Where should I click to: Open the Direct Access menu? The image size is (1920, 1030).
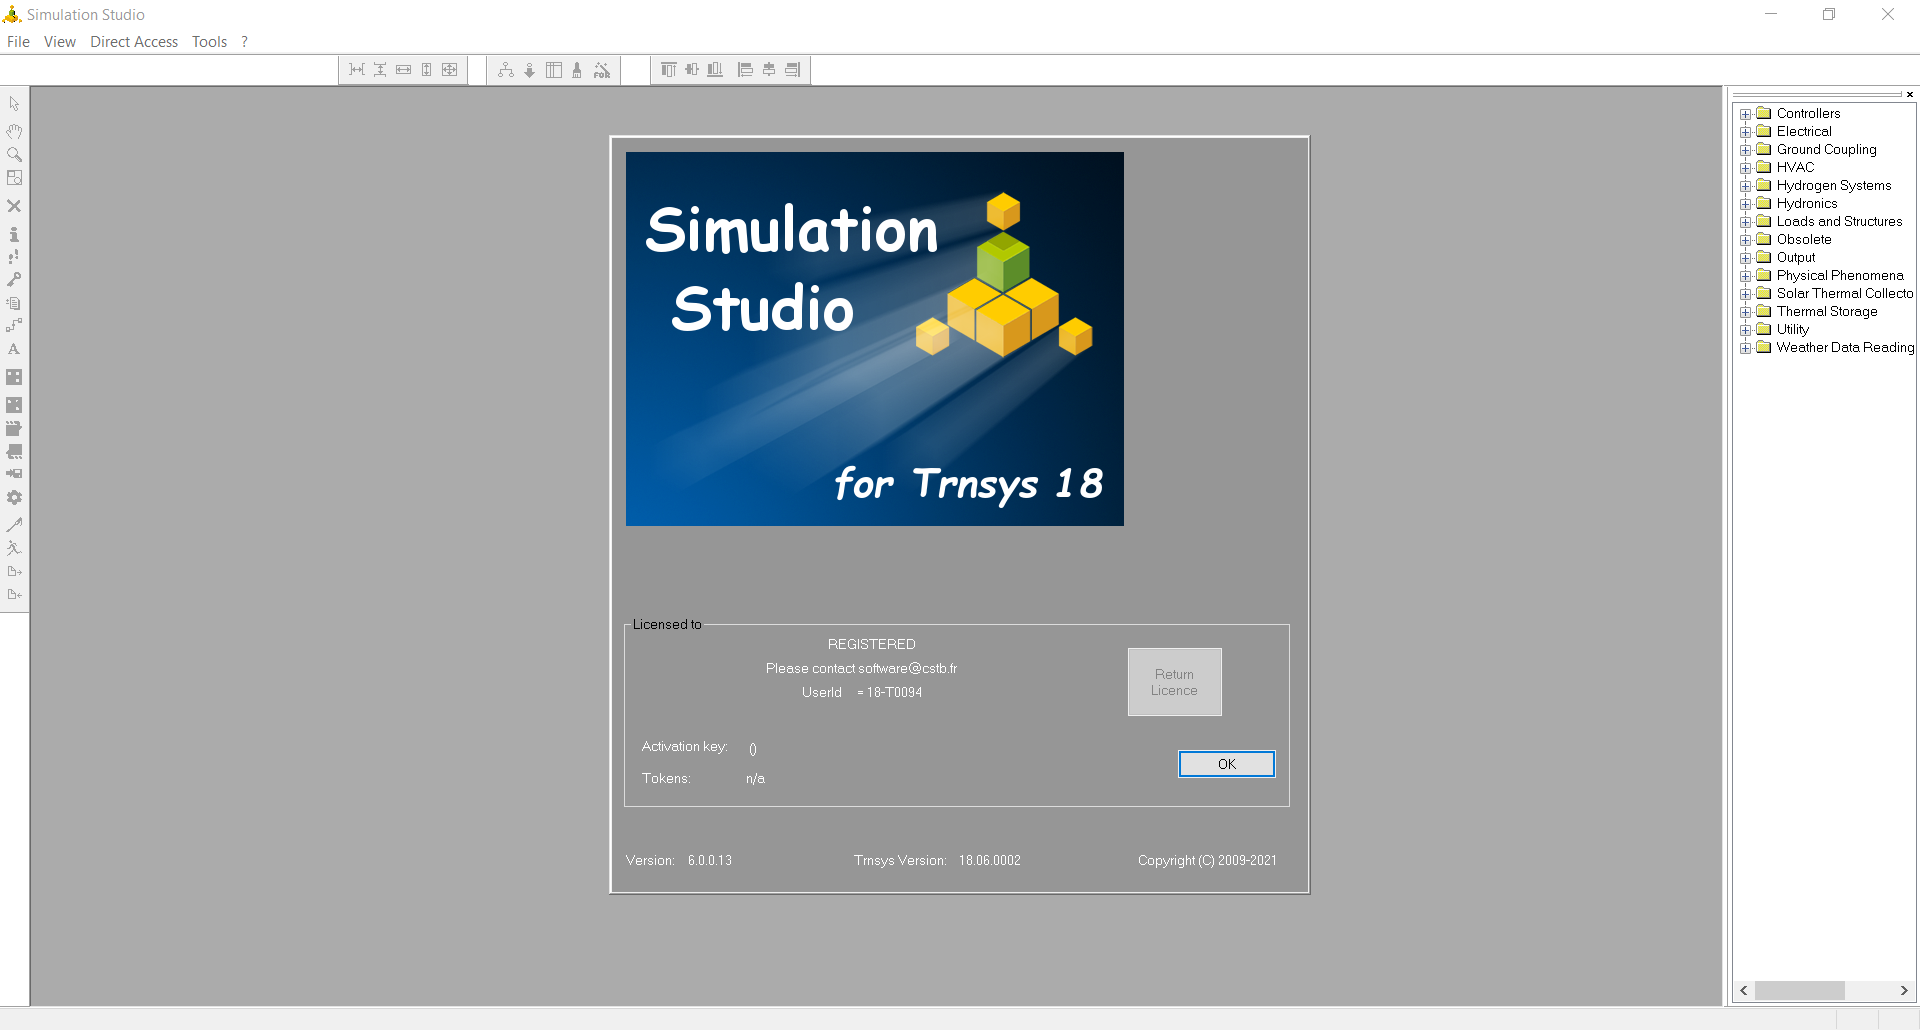pyautogui.click(x=134, y=42)
